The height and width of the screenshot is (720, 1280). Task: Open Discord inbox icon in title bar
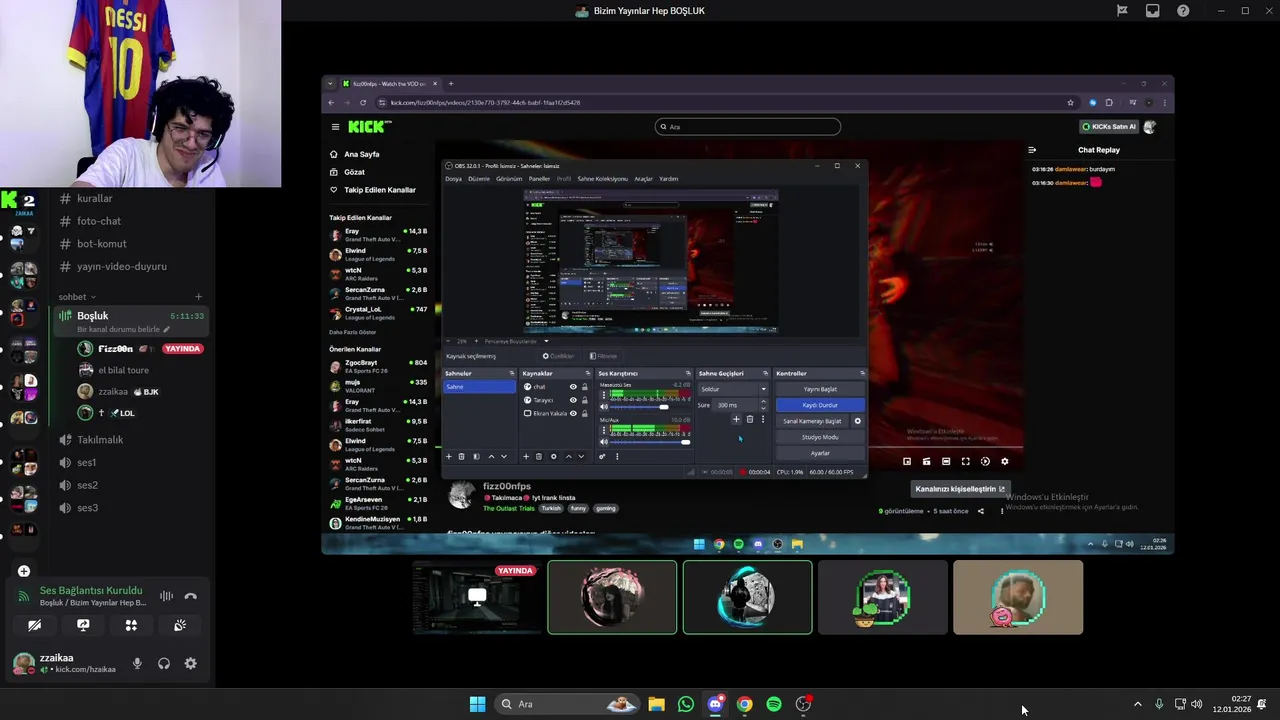pyautogui.click(x=1153, y=11)
